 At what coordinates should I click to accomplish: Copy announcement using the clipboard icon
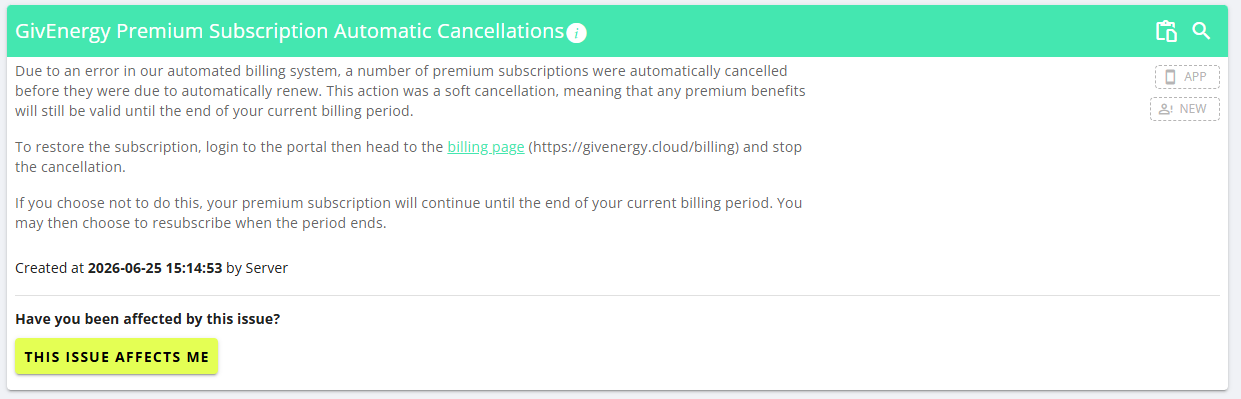(1166, 31)
